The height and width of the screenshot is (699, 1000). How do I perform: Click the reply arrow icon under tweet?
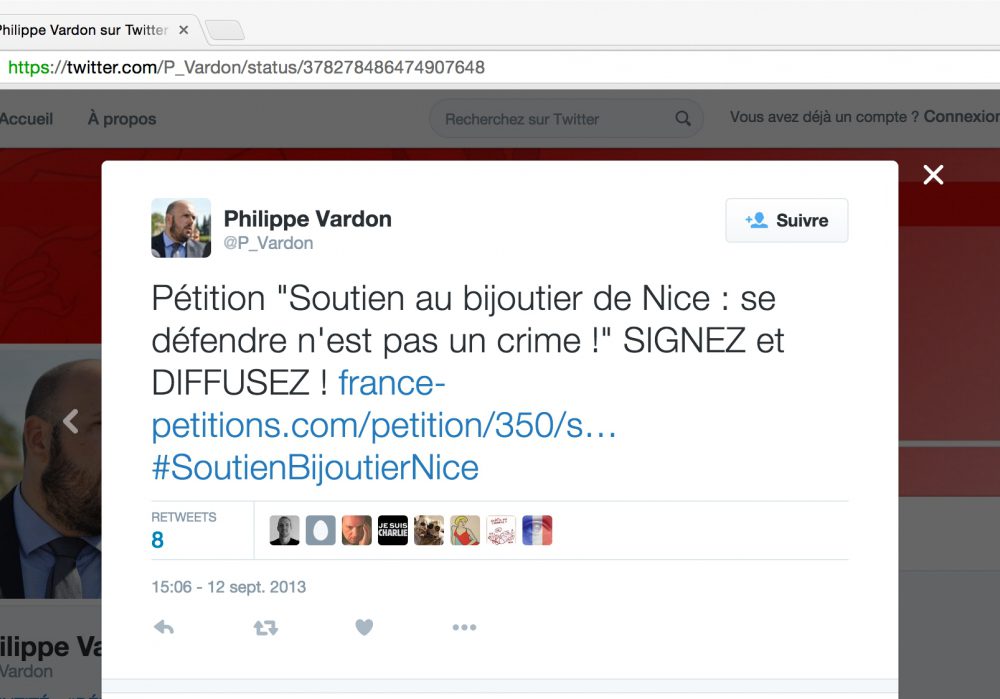164,628
